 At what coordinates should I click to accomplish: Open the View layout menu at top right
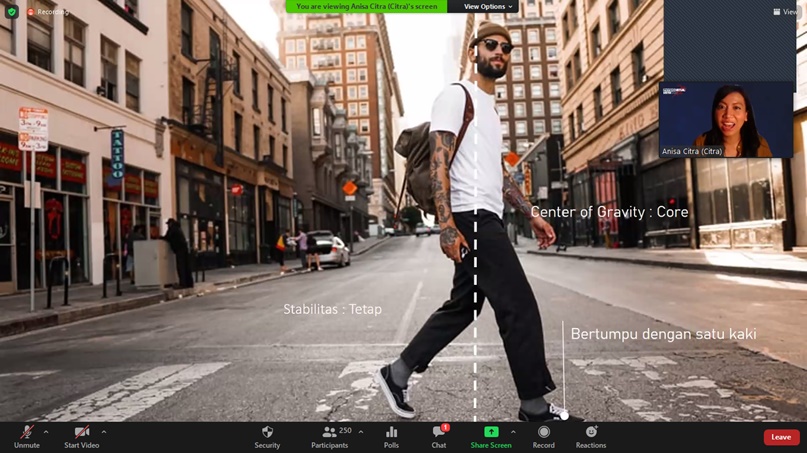(786, 12)
